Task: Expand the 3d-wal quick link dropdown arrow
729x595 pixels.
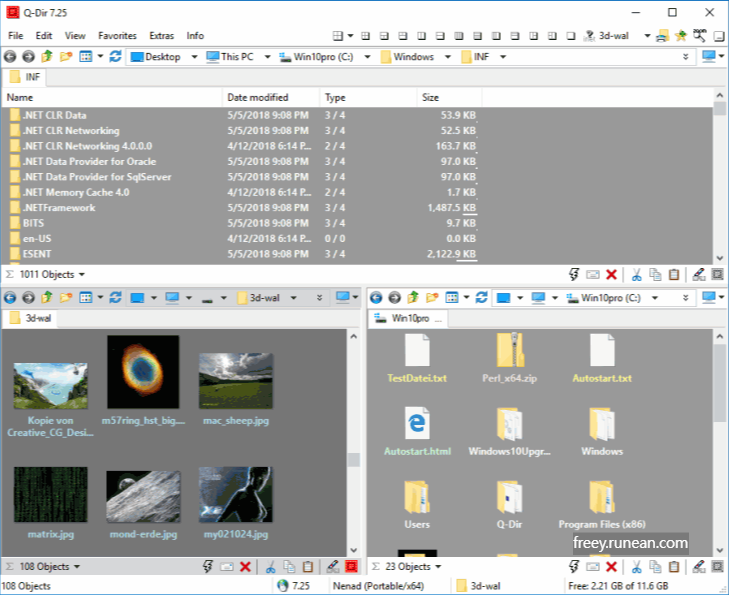Action: (647, 36)
